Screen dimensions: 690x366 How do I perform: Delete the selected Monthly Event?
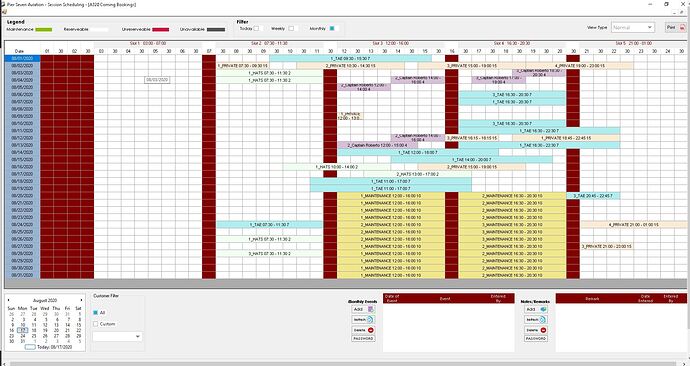pos(363,329)
